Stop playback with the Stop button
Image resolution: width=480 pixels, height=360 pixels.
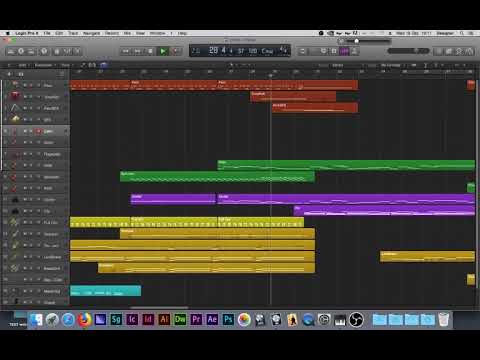[x=150, y=51]
